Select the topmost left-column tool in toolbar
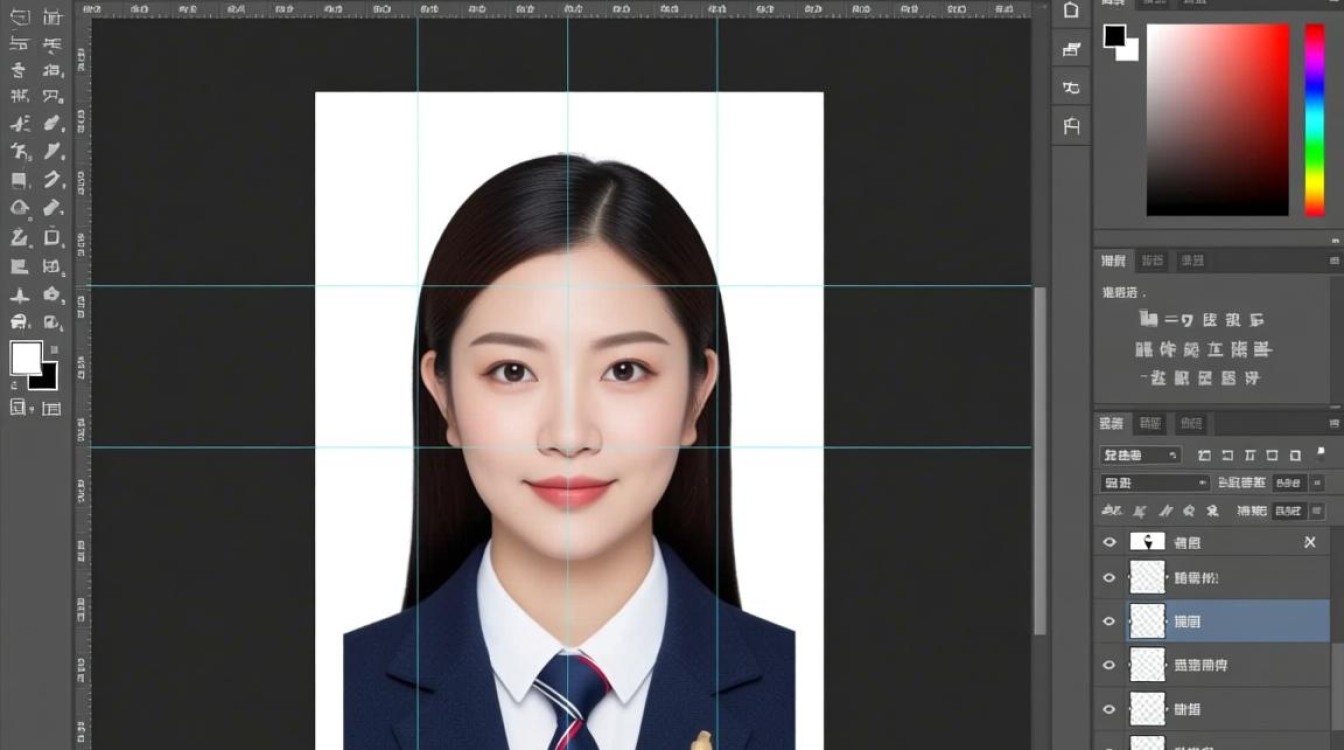The width and height of the screenshot is (1344, 750). (19, 18)
